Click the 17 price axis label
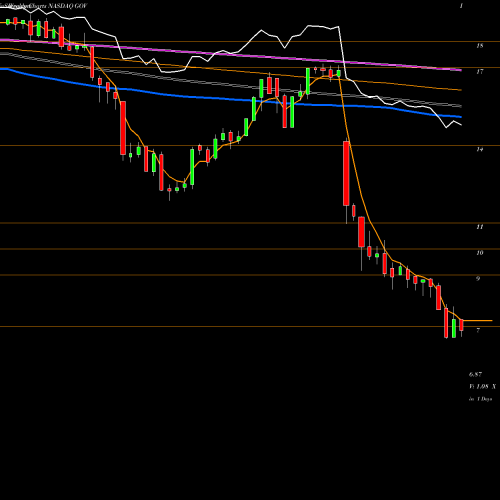This screenshot has height=500, width=500. 480,72
